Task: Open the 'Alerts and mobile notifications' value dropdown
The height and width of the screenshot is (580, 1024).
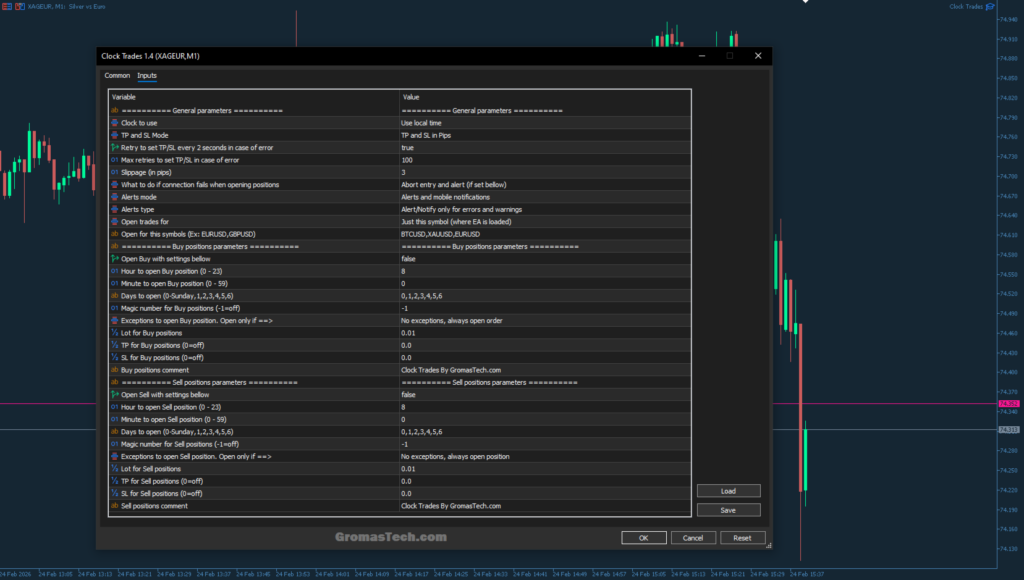Action: point(545,197)
